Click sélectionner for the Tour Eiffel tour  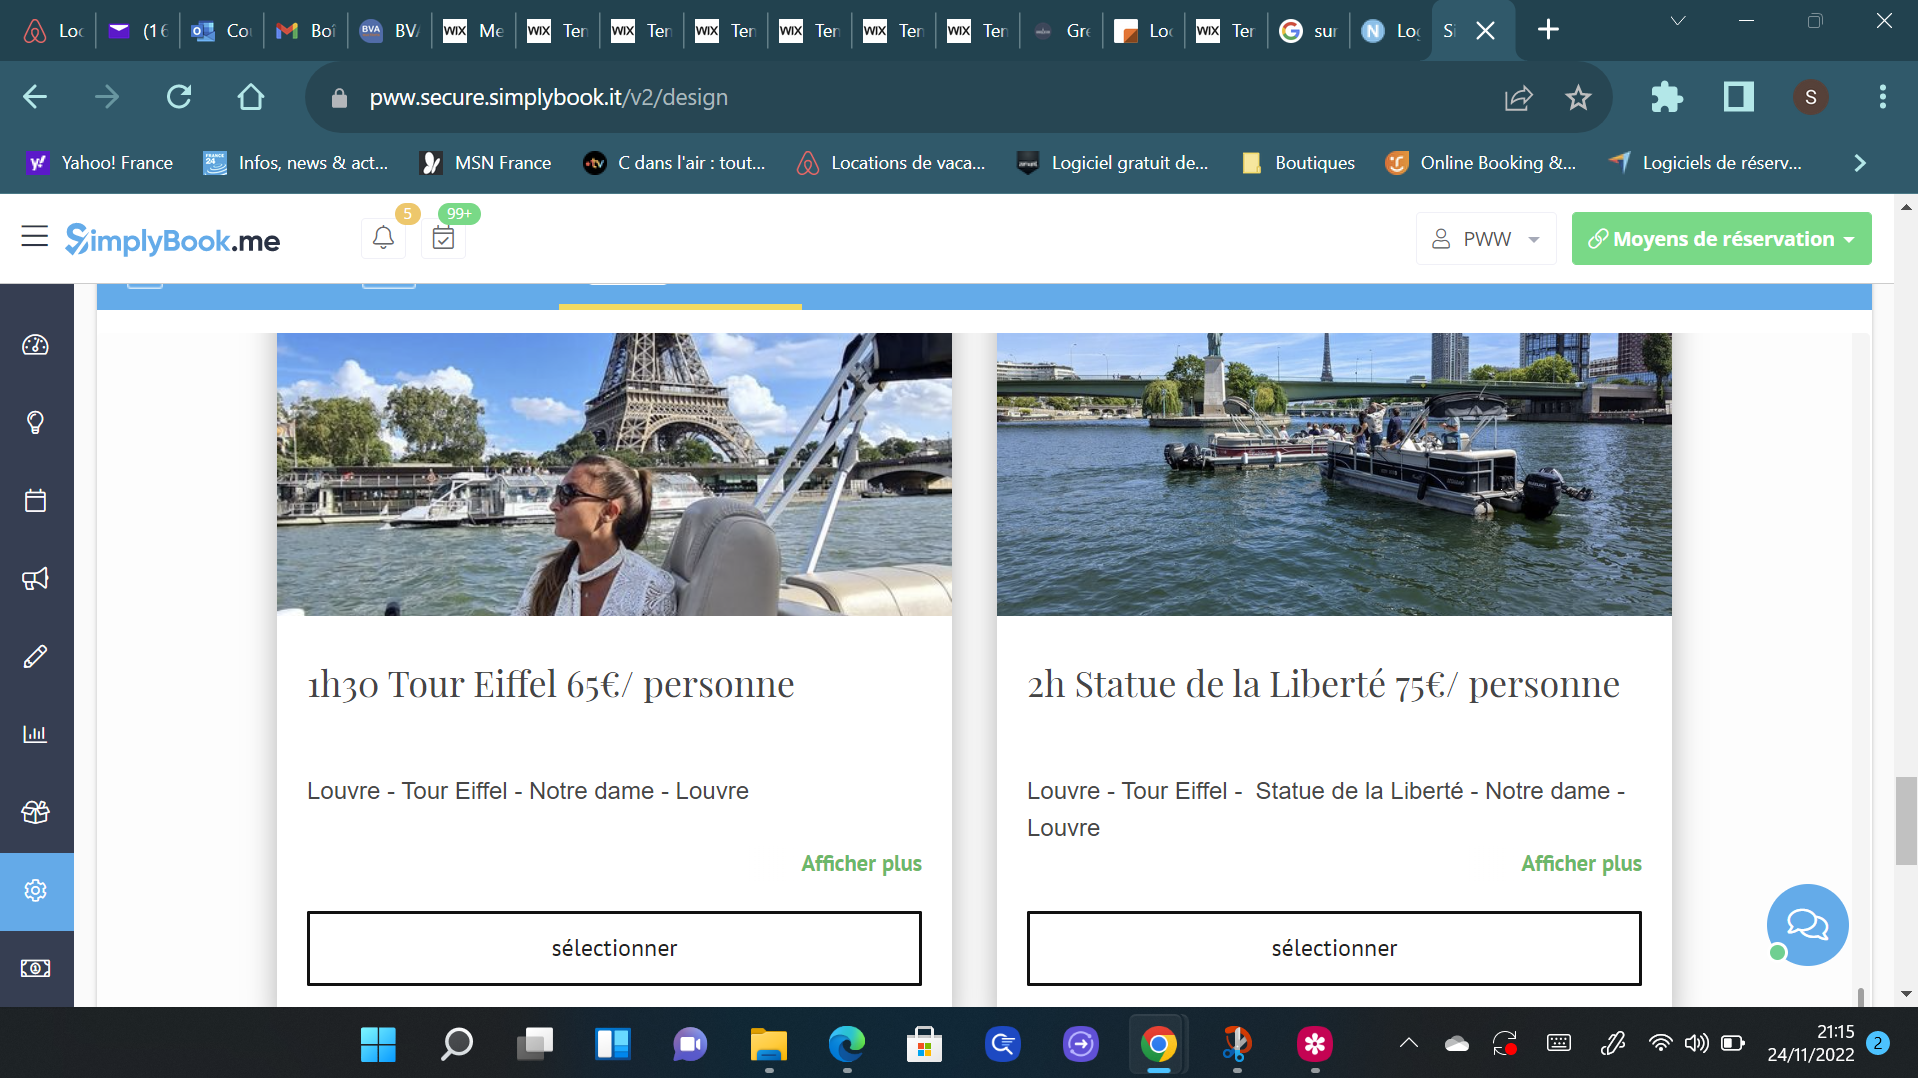(x=614, y=948)
